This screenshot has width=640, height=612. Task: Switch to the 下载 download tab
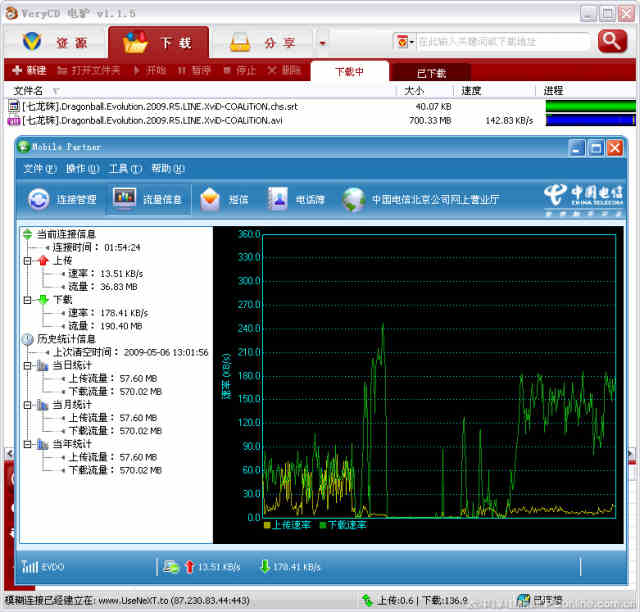tap(159, 43)
